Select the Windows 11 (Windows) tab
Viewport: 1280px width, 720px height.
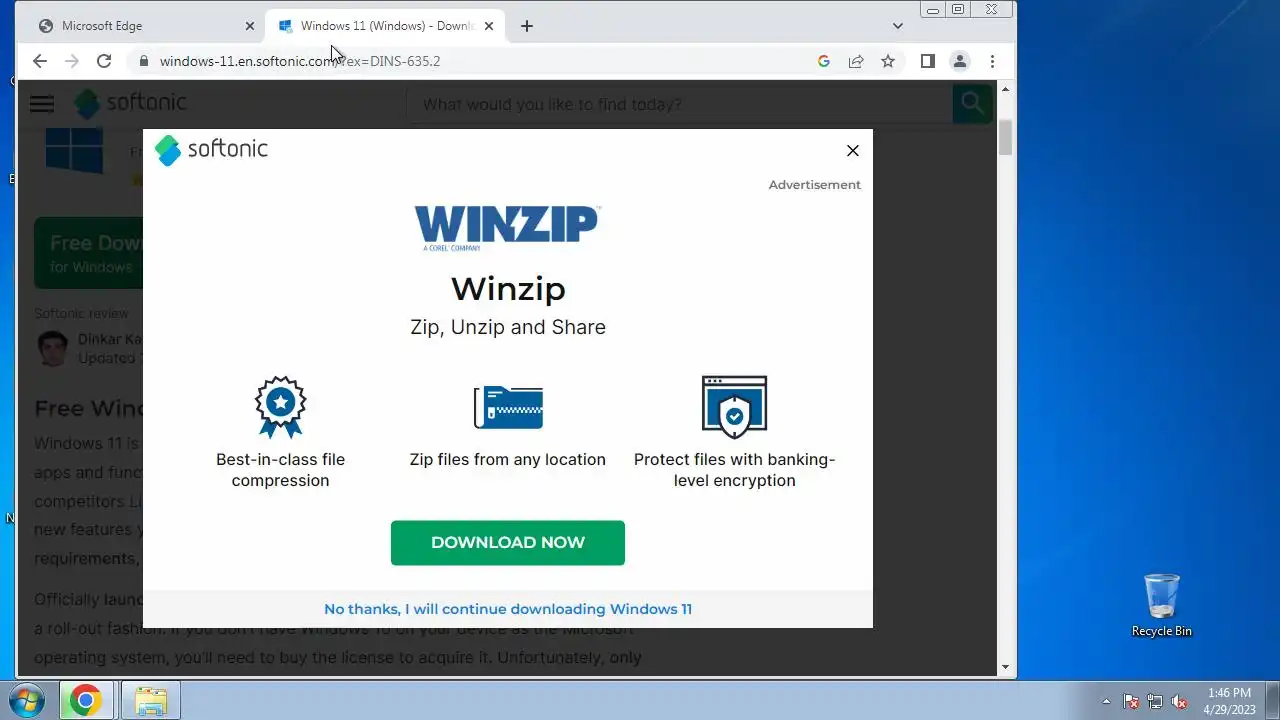(x=384, y=26)
